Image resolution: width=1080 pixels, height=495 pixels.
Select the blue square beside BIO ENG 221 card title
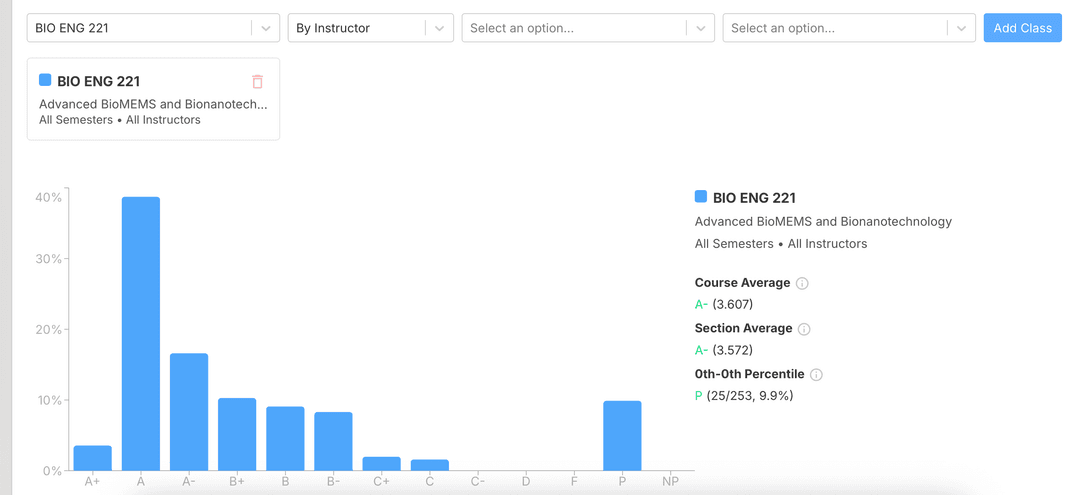(45, 80)
